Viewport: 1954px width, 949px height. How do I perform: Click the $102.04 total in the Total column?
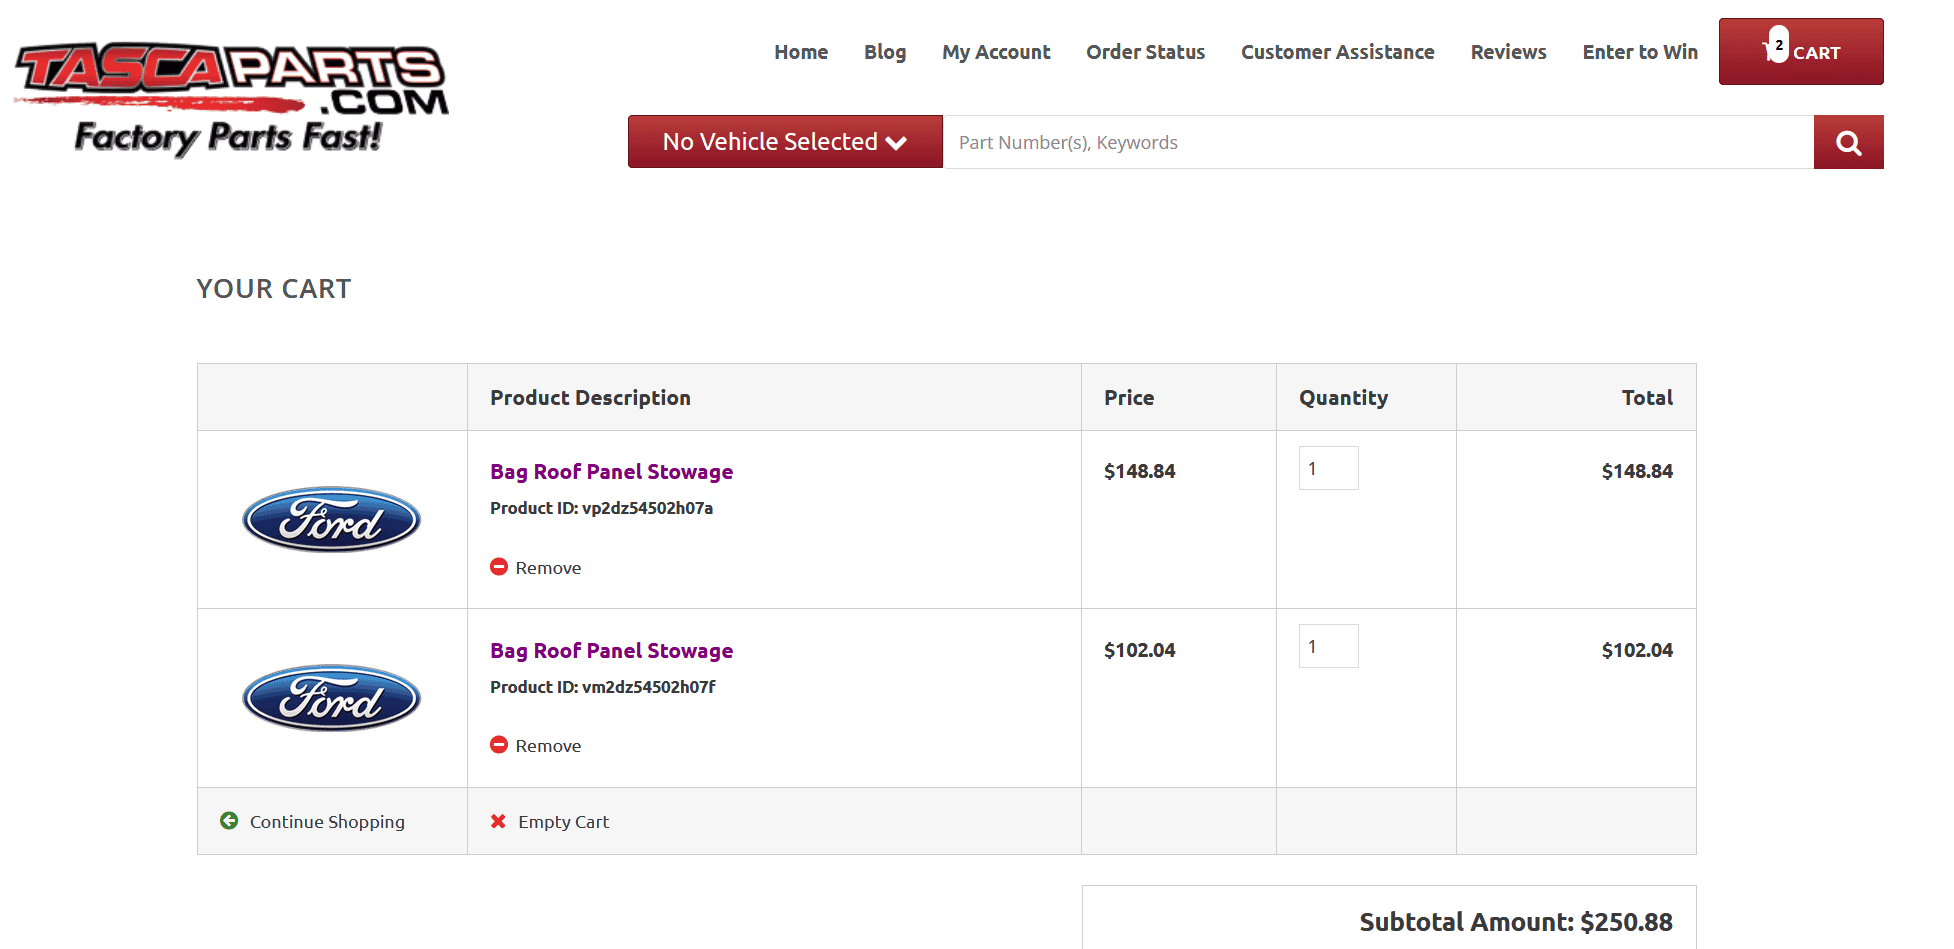point(1637,650)
